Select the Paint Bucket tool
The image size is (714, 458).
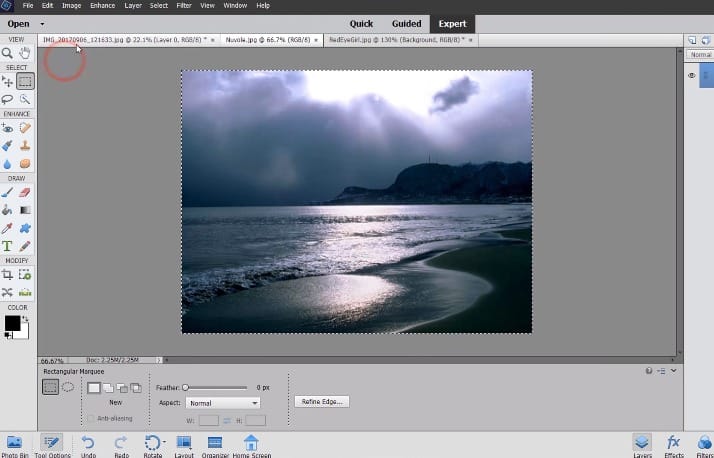[x=7, y=210]
